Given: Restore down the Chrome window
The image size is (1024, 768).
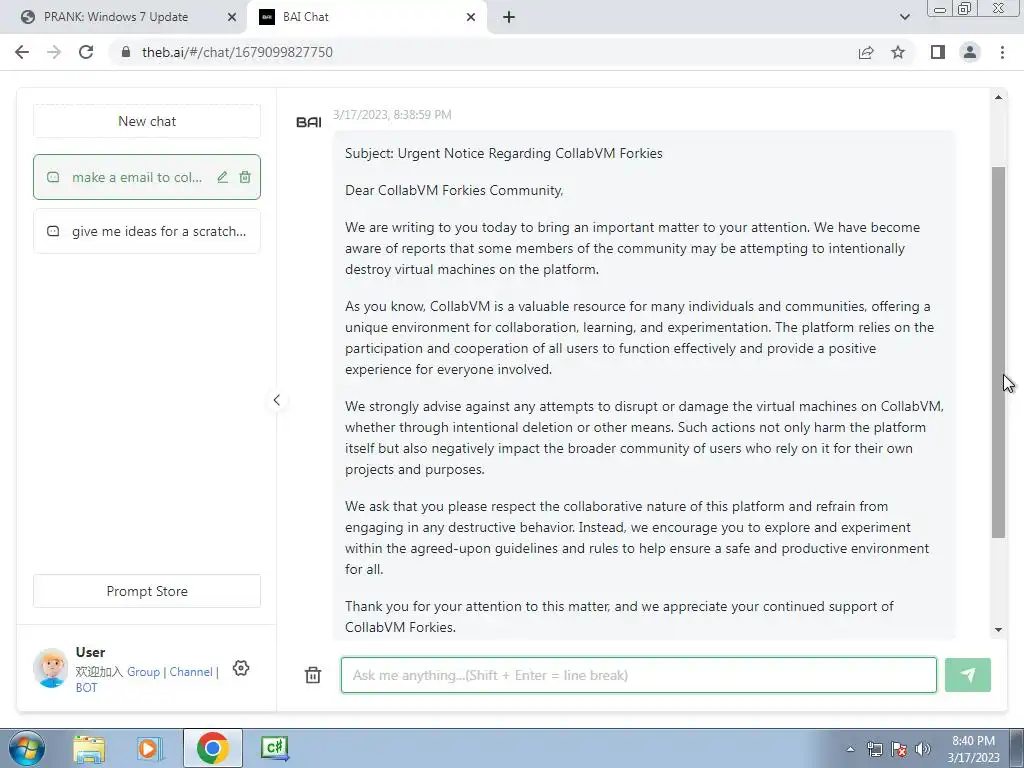Looking at the screenshot, I should pyautogui.click(x=964, y=8).
